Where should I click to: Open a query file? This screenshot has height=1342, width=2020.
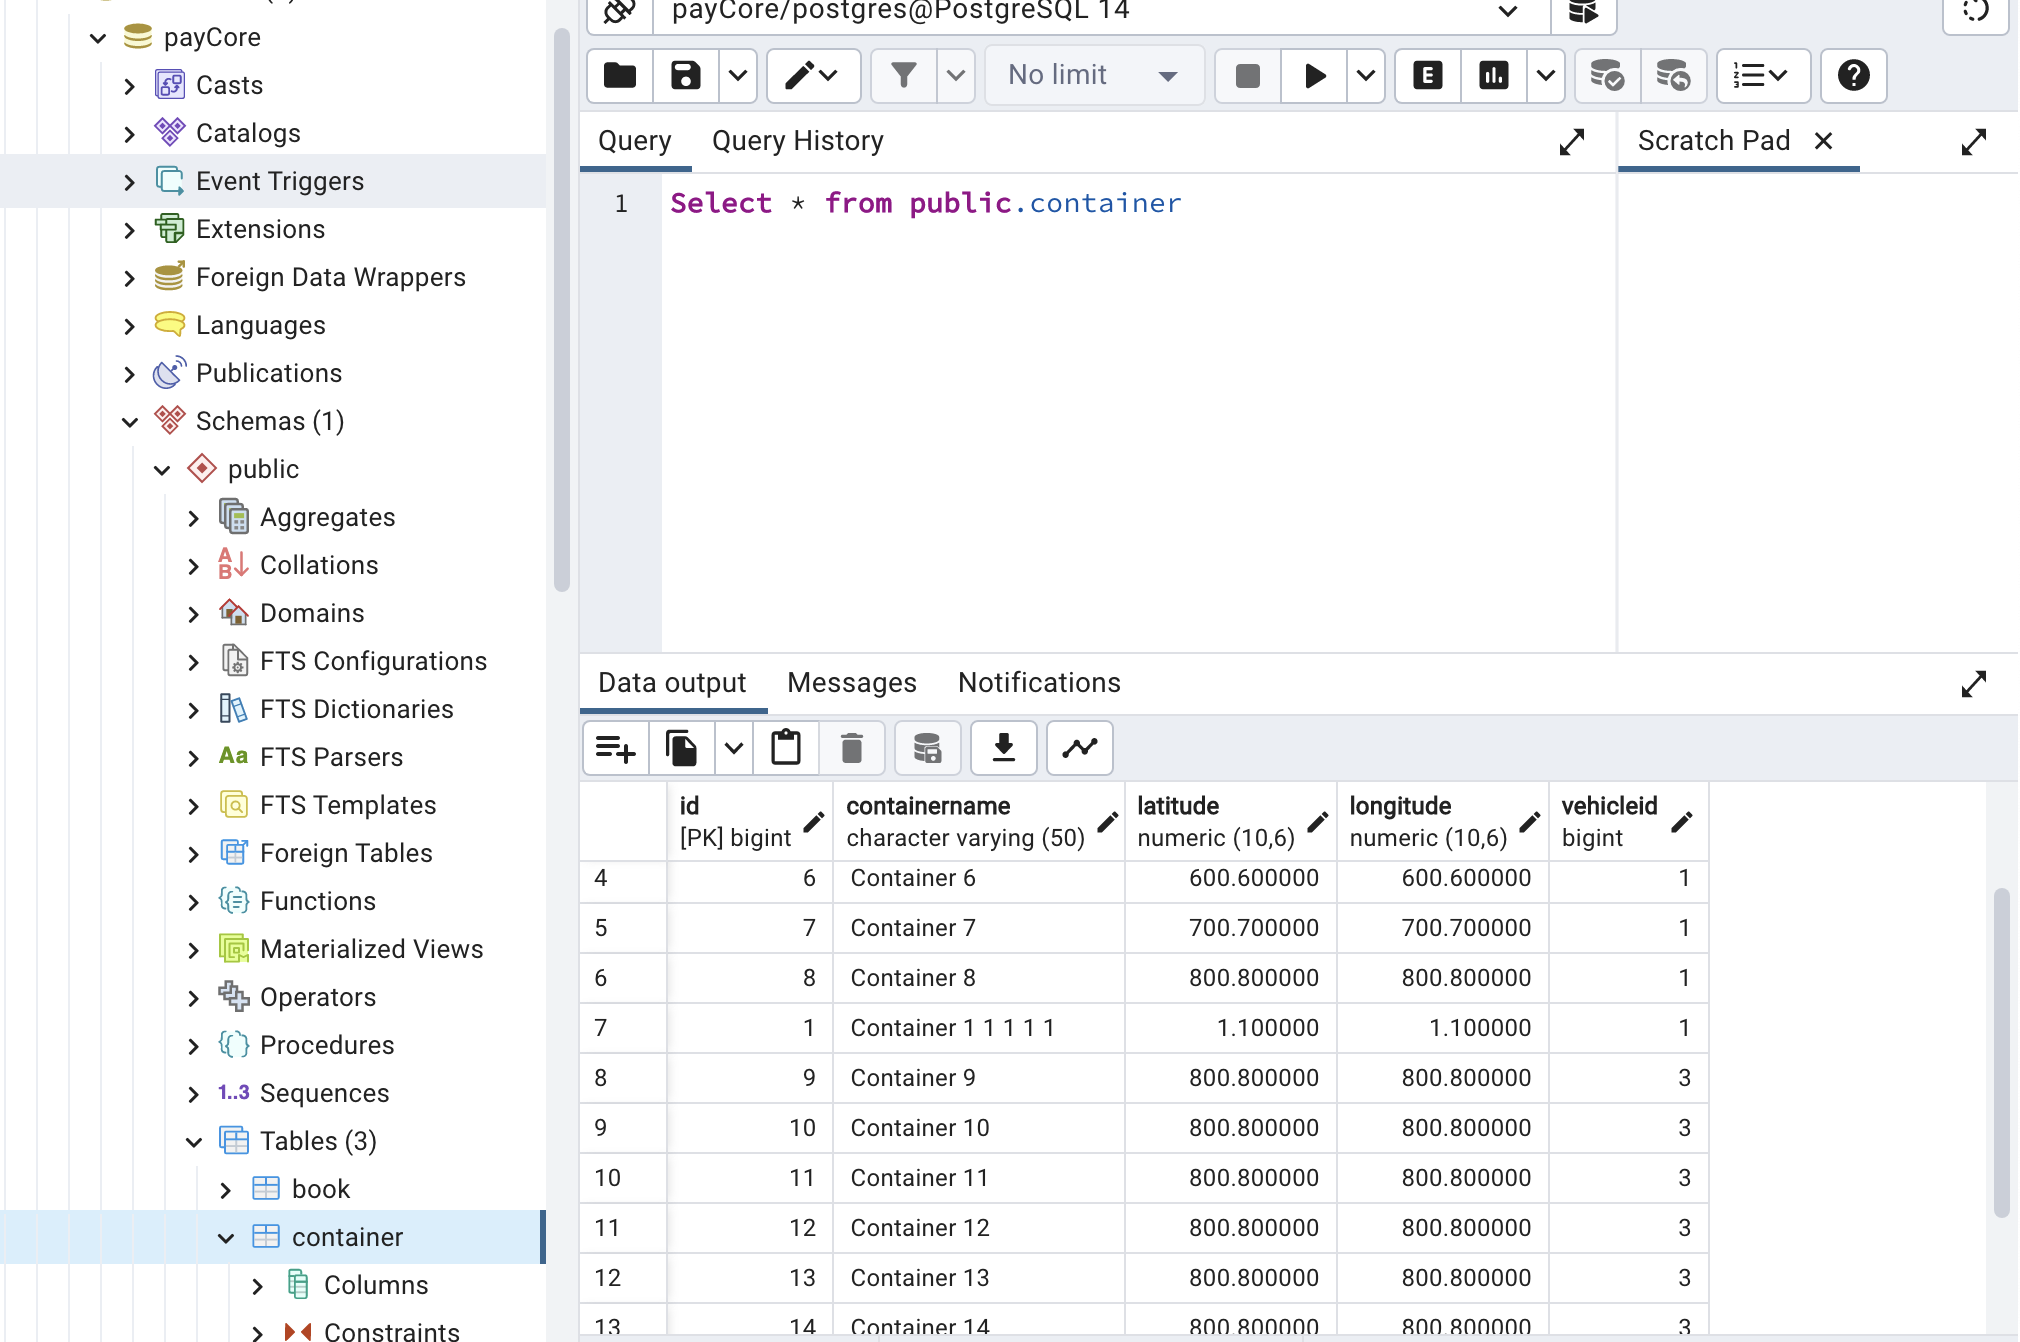point(618,75)
